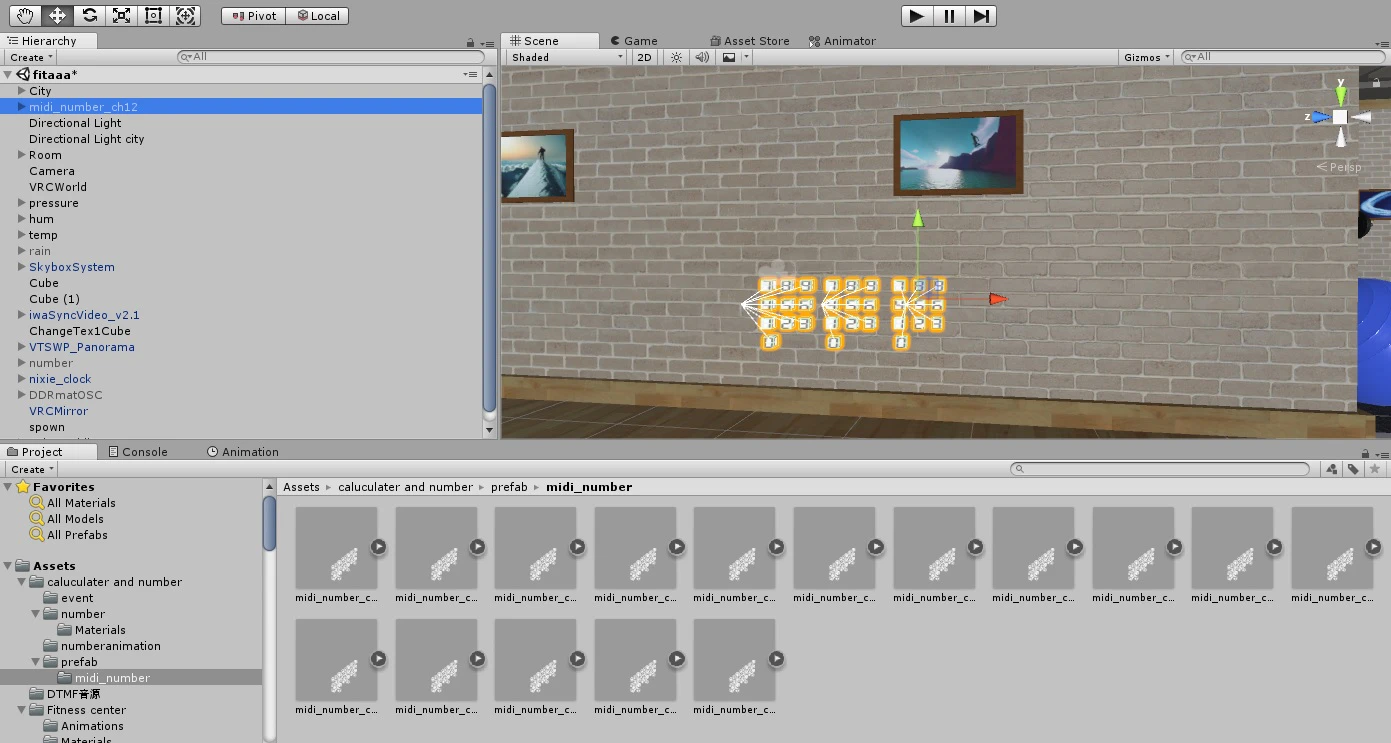
Task: Click the Step frame button
Action: tap(981, 15)
